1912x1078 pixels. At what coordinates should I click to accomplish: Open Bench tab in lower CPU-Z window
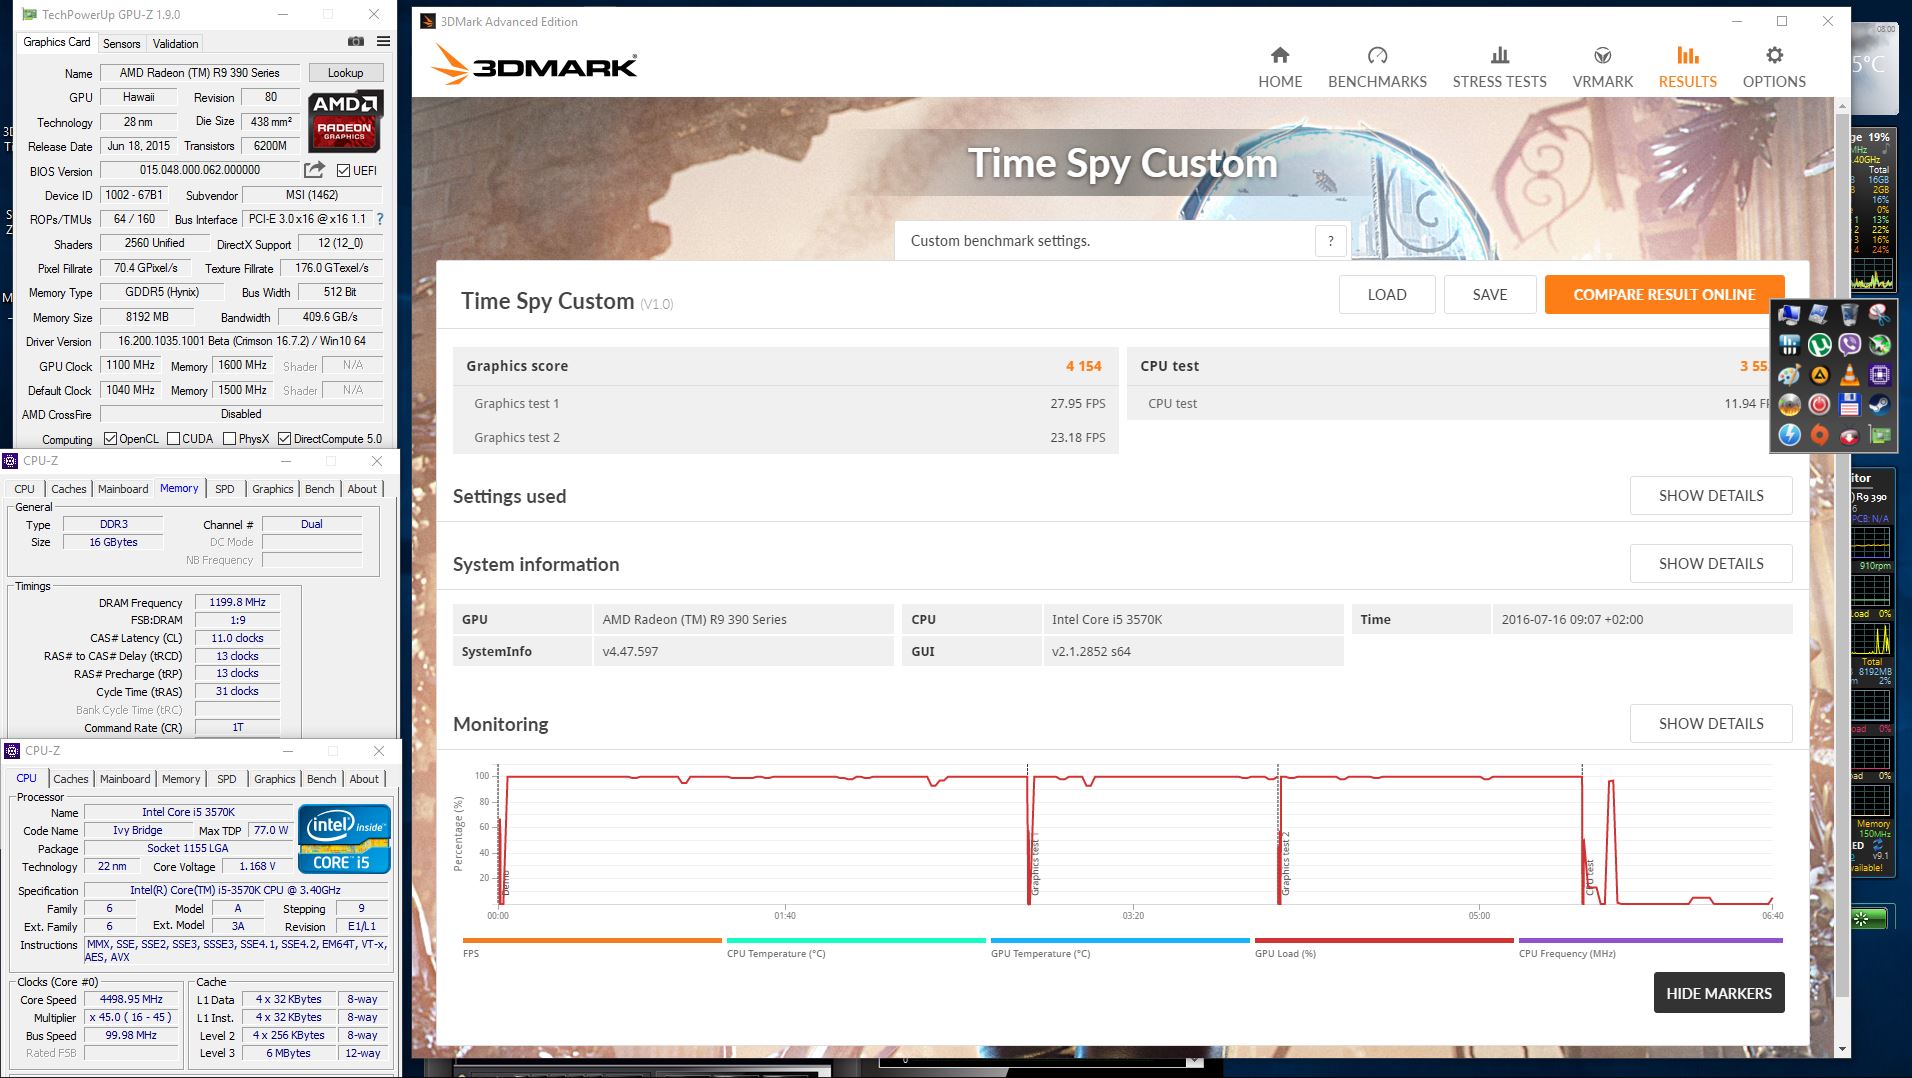(x=321, y=779)
